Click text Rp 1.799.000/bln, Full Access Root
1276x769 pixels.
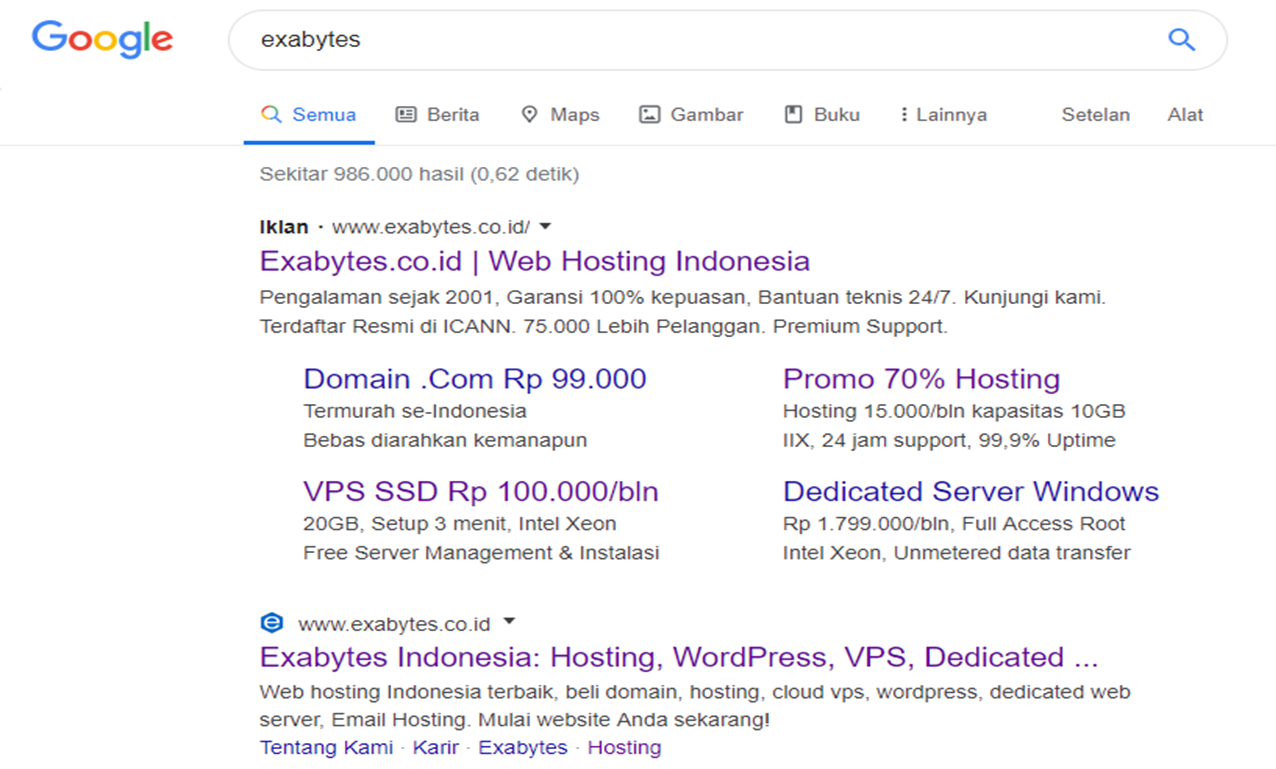click(954, 524)
